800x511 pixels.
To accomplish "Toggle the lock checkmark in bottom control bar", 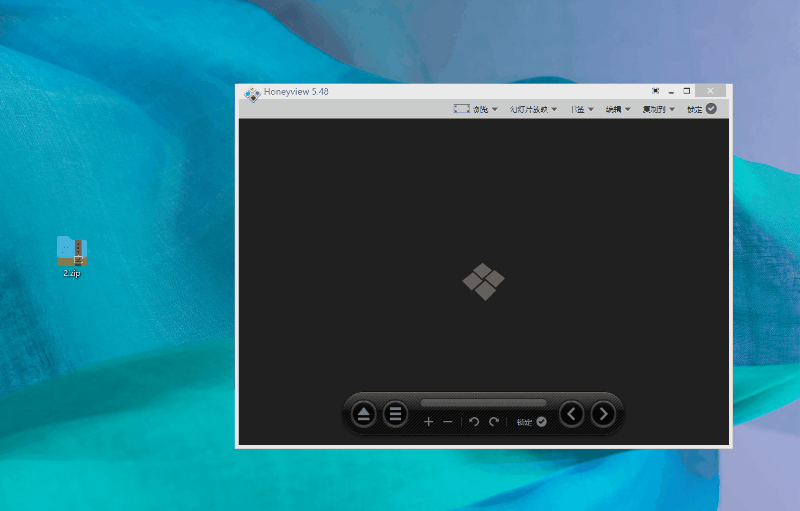I will (541, 422).
